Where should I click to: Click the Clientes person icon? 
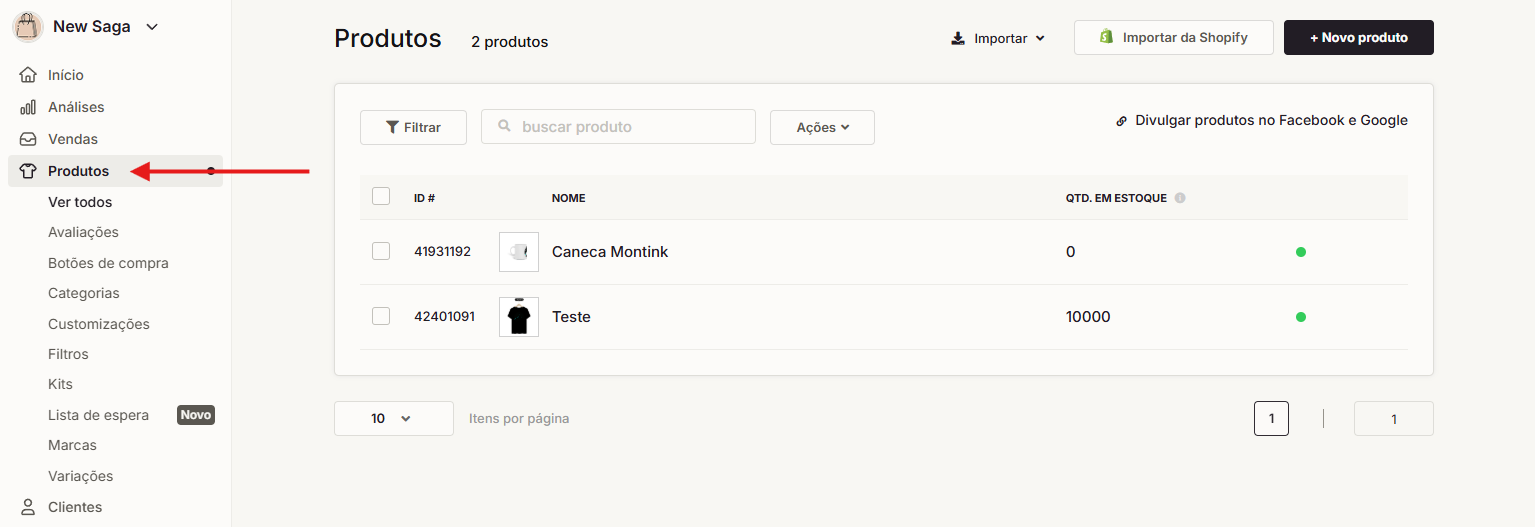coord(28,507)
